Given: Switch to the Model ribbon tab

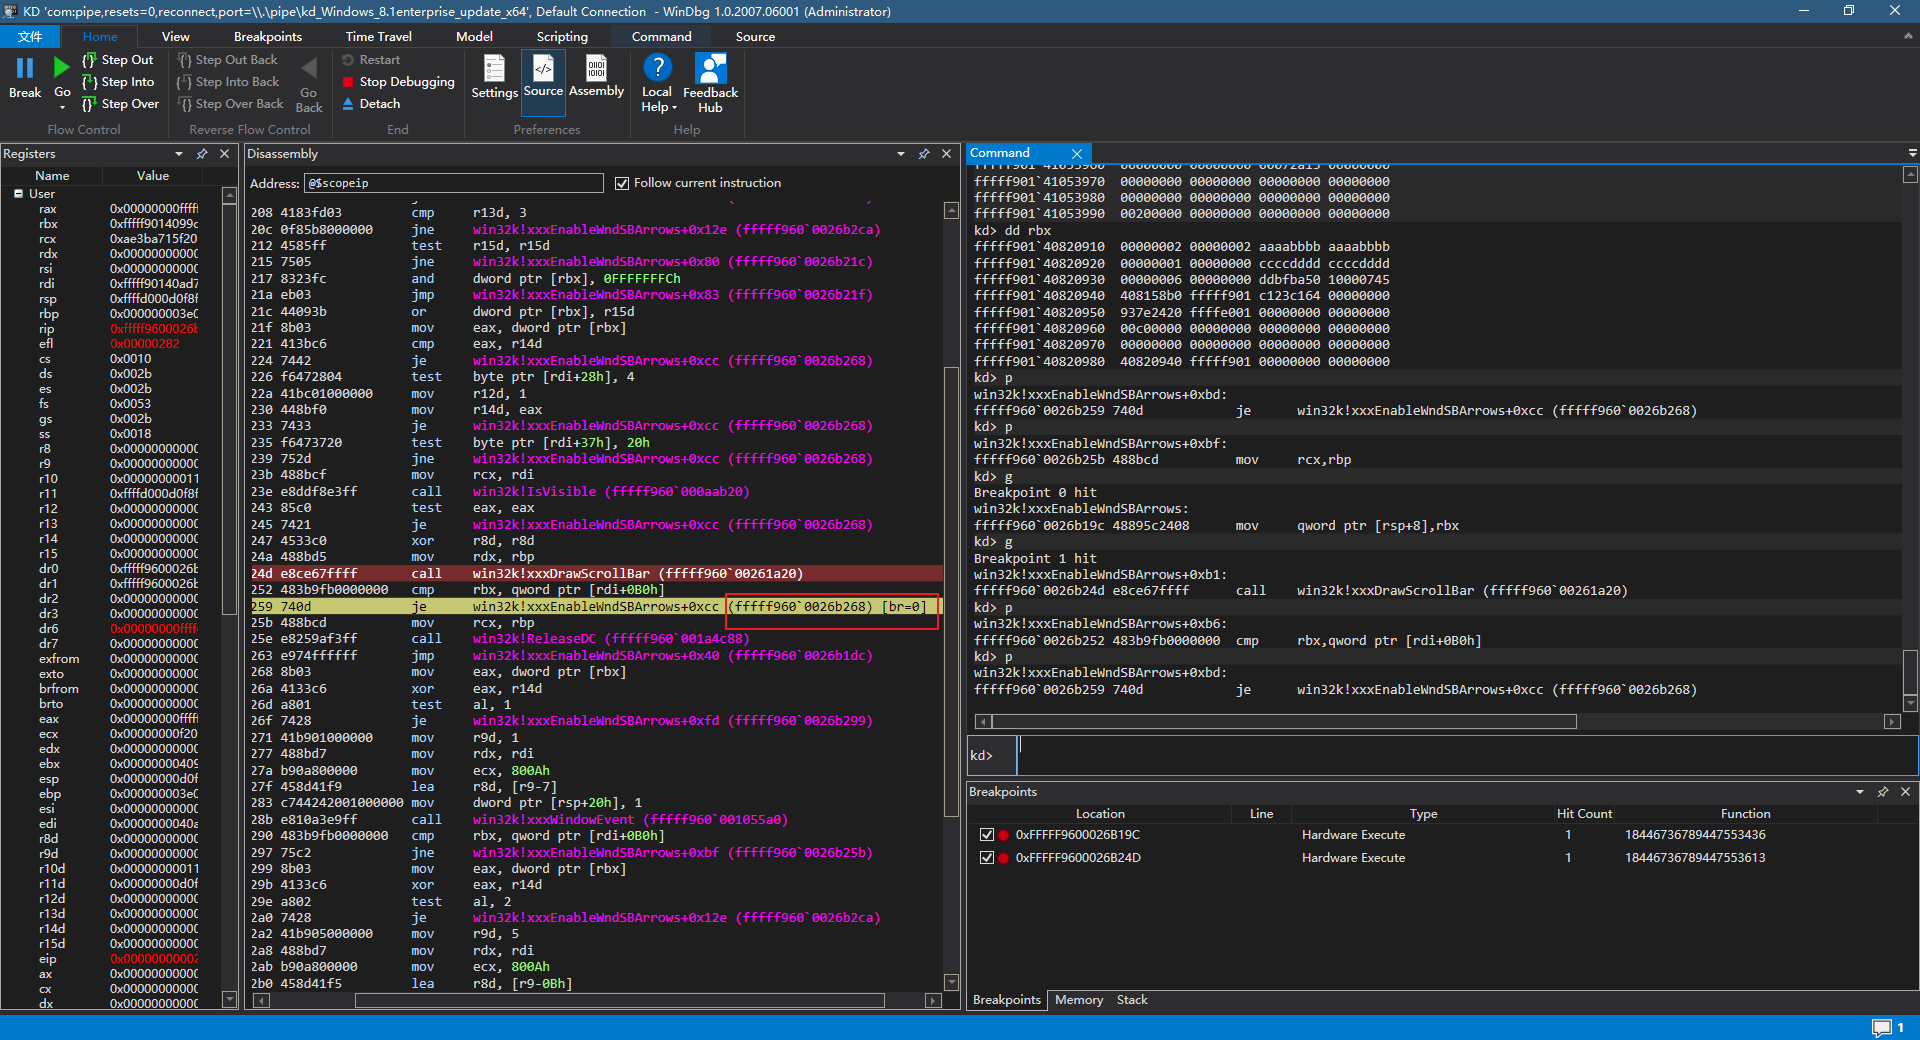Looking at the screenshot, I should tap(474, 37).
